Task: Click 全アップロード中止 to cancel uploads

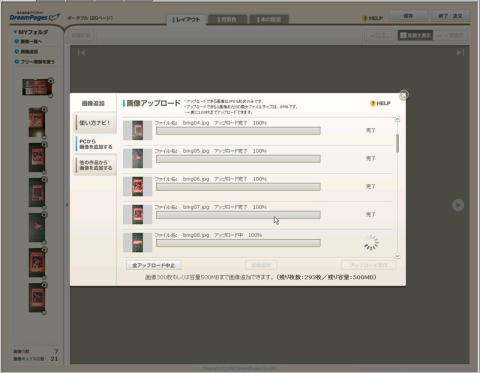Action: (x=154, y=265)
